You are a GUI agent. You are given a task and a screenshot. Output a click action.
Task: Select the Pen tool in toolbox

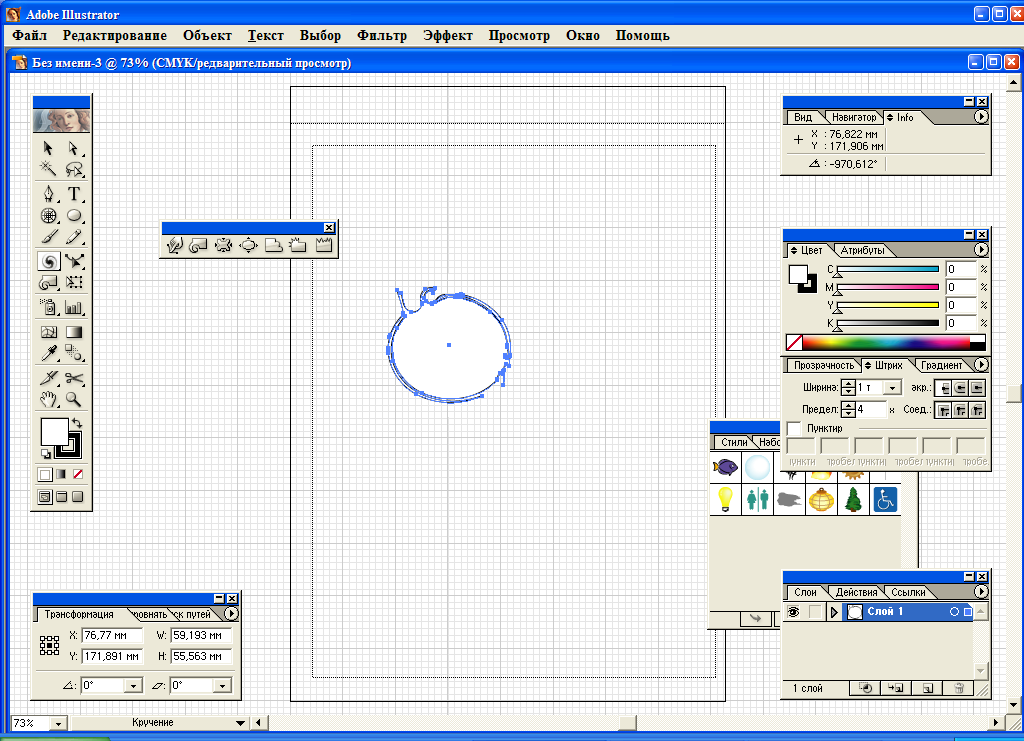[48, 193]
